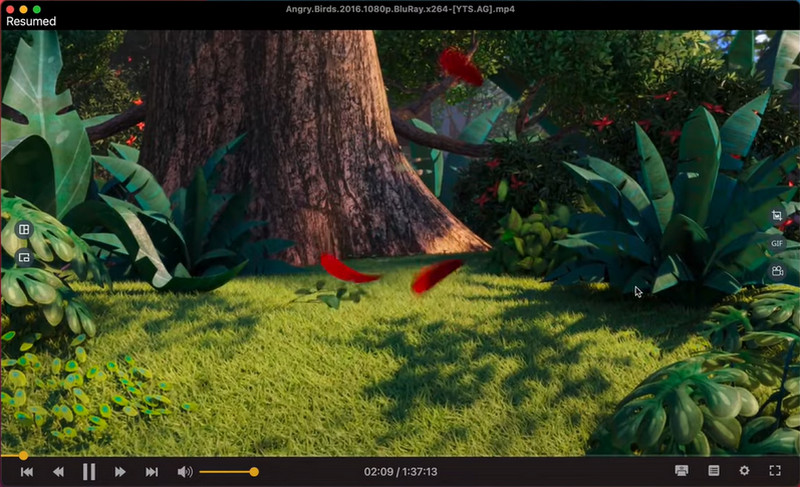Minimize the player window
The width and height of the screenshot is (800, 487).
pos(23,9)
